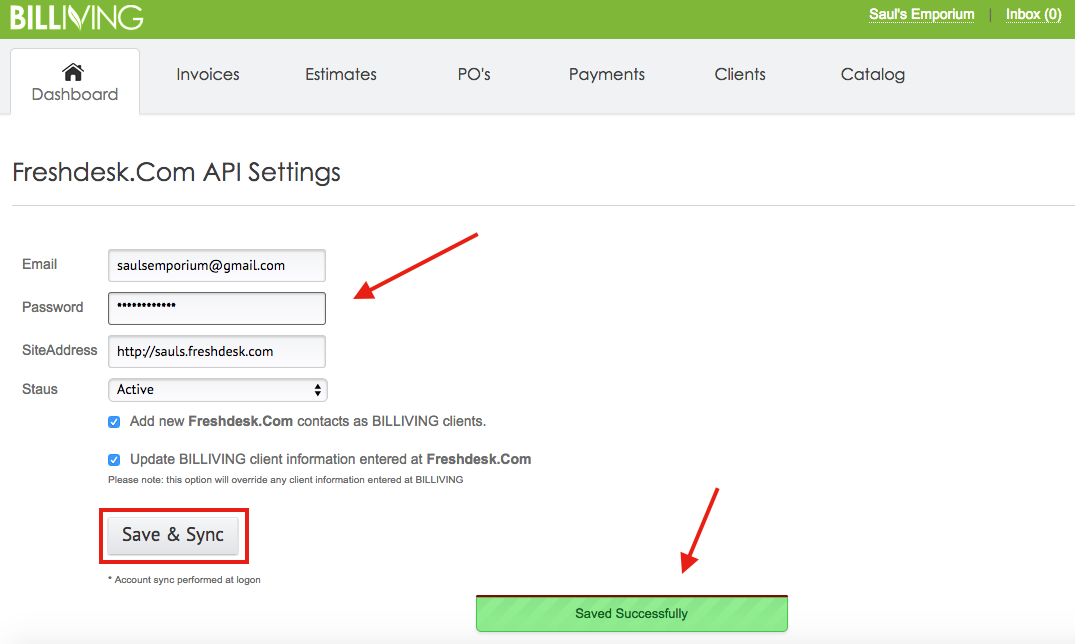1075x644 pixels.
Task: Select the Freshdesk.Com API Settings heading
Action: click(176, 172)
